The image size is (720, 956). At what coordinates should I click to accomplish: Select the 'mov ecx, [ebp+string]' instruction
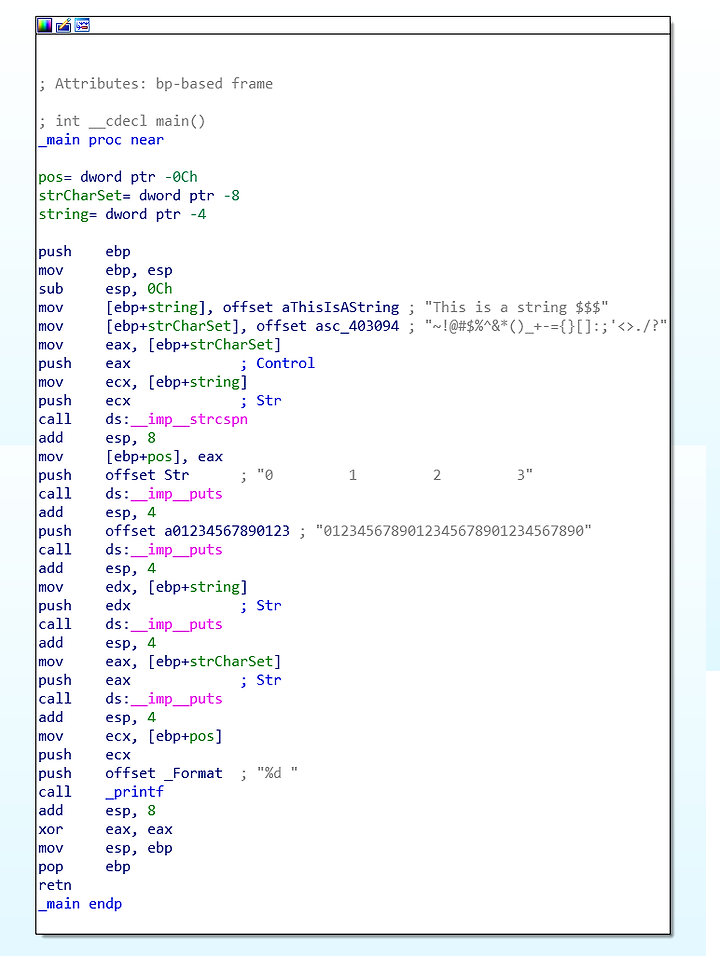coord(143,382)
